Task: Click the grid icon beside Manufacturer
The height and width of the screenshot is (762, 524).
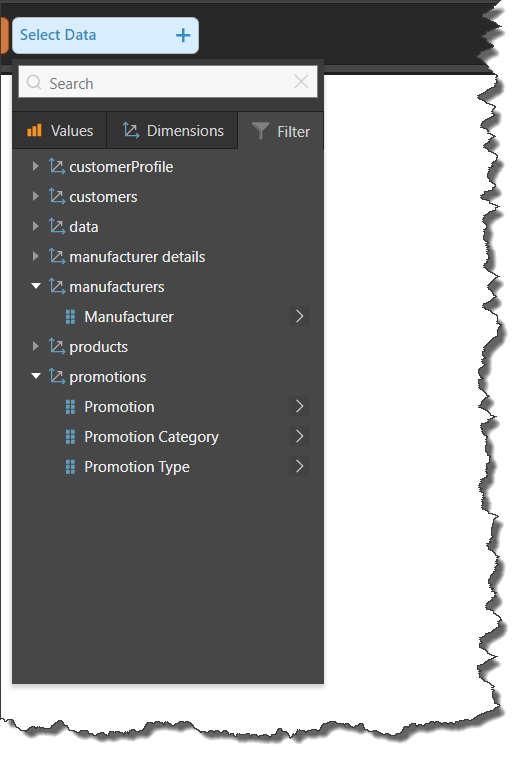Action: [x=70, y=317]
